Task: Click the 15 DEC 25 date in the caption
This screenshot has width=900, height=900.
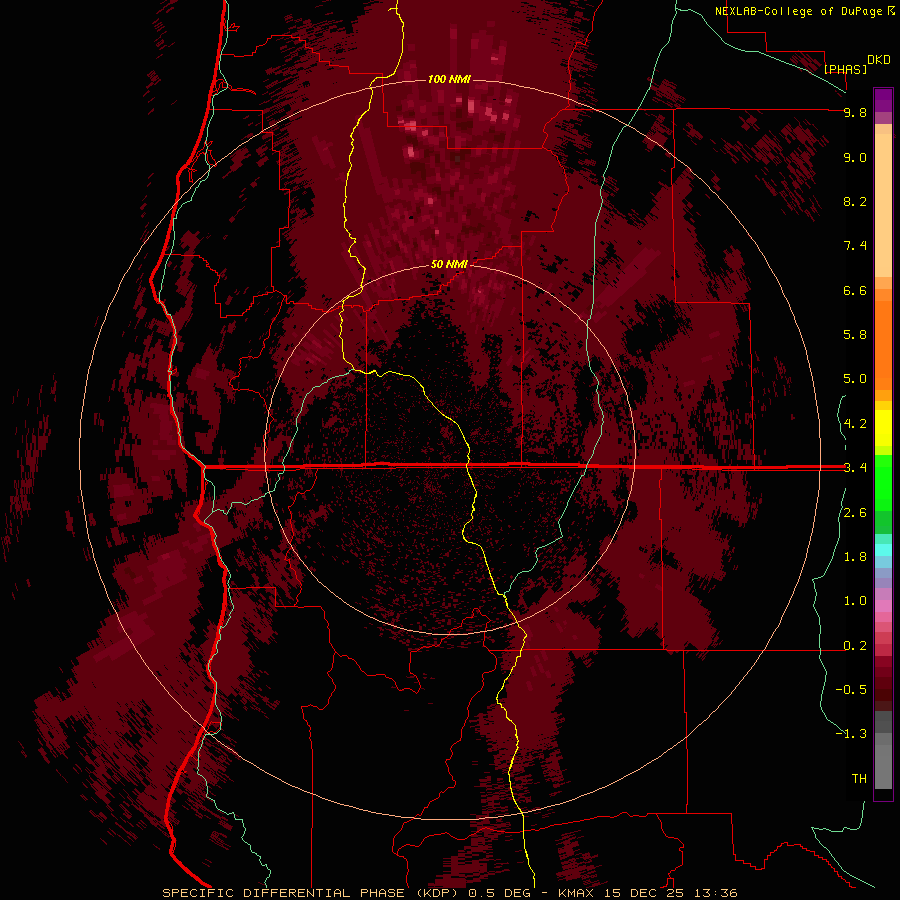Action: tap(645, 893)
